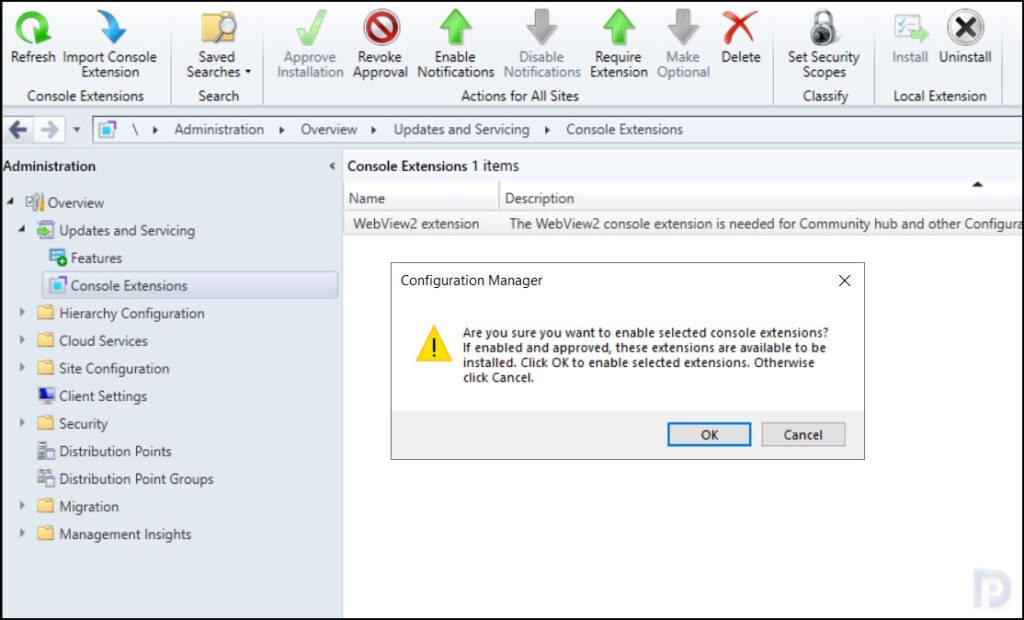
Task: Select Hierarchy Configuration tree item
Action: [131, 313]
